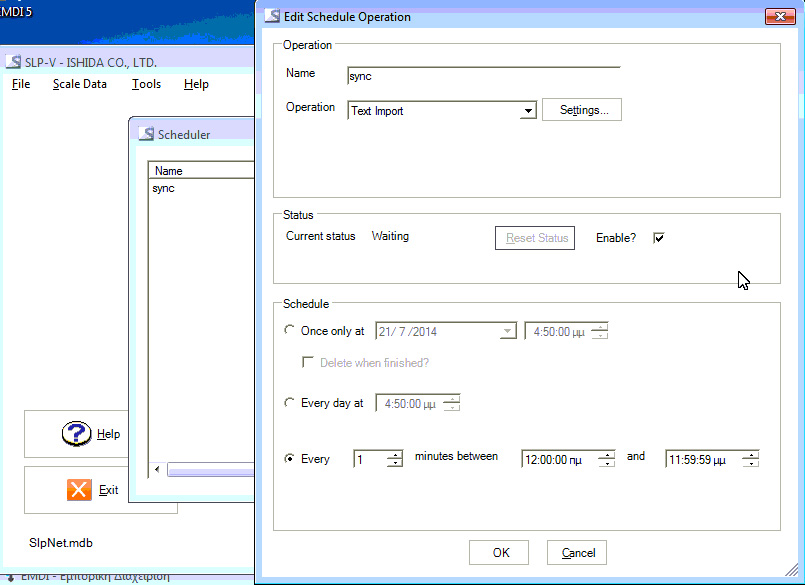Toggle the Enable? checkbox
The width and height of the screenshot is (805, 585).
click(x=658, y=238)
